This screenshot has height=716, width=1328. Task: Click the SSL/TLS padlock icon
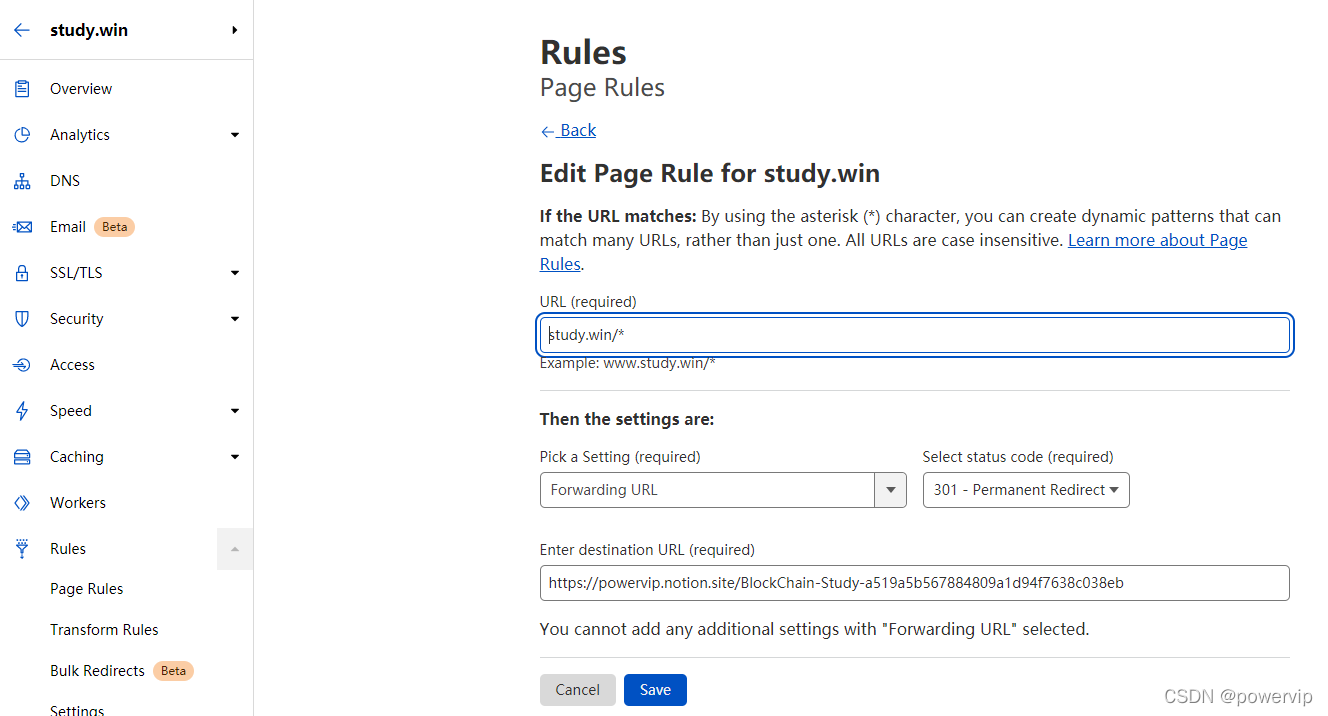point(22,273)
